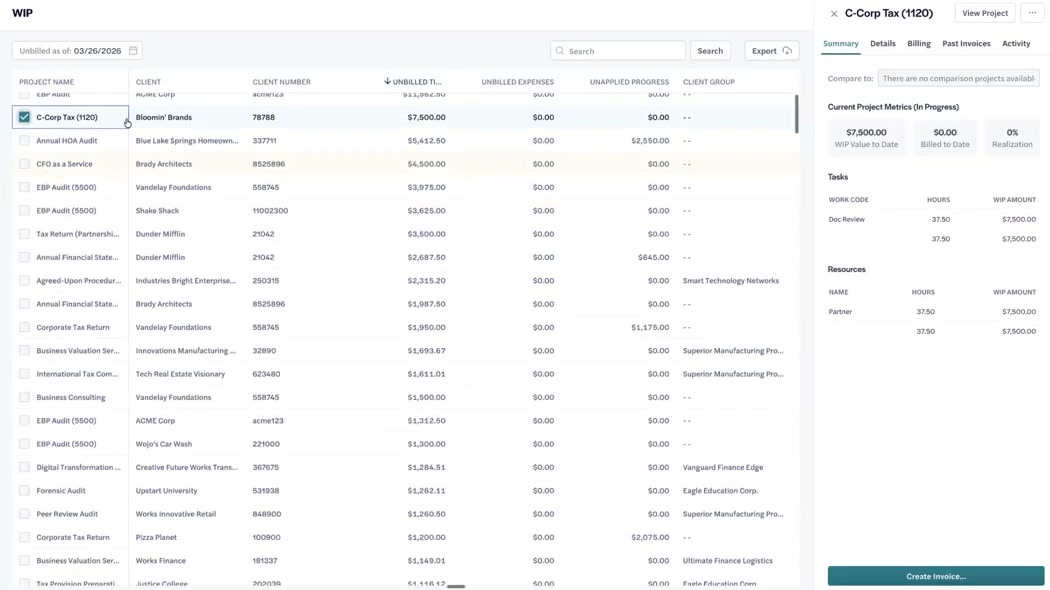Switch to the Details tab
Viewport: 1050px width, 590px height.
(883, 44)
